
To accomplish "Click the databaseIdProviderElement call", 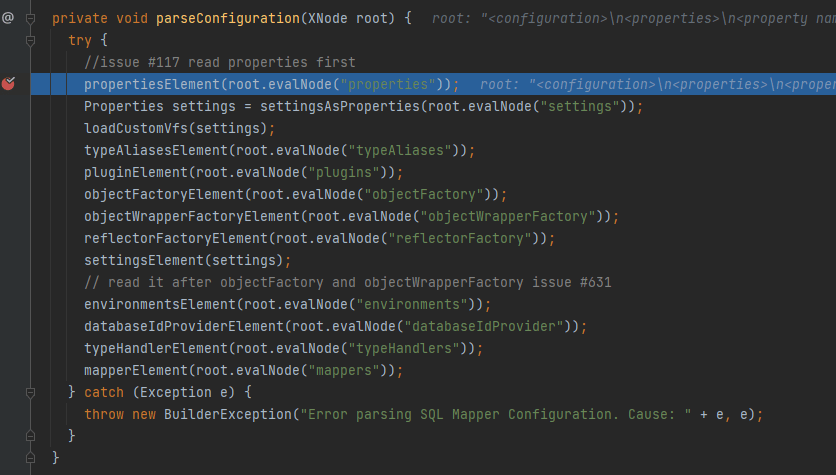I will 184,326.
